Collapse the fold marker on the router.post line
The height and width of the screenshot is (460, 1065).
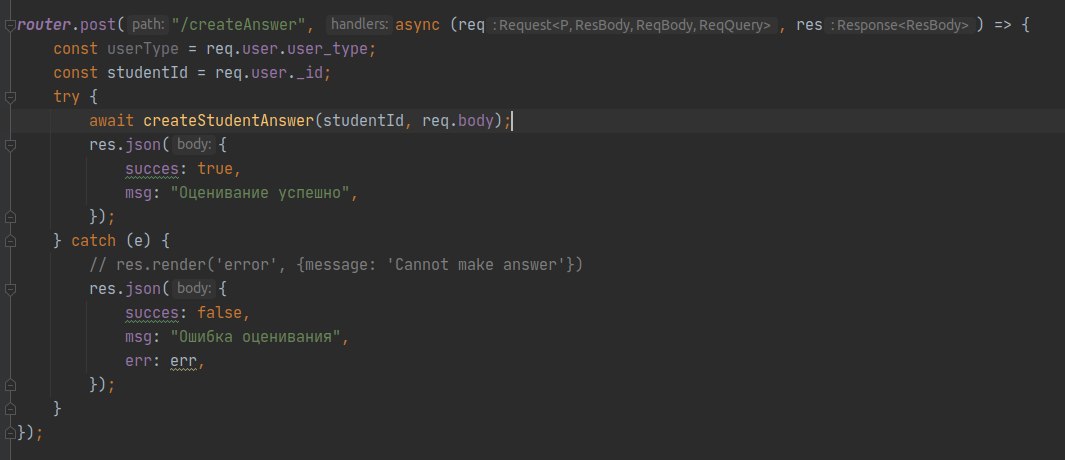tap(10, 26)
